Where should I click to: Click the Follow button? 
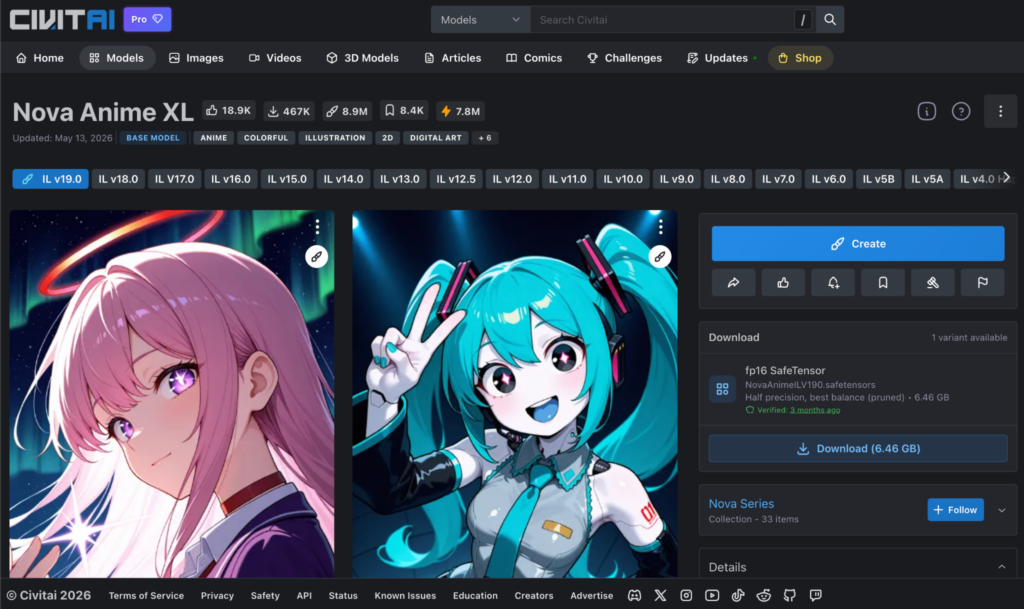955,510
